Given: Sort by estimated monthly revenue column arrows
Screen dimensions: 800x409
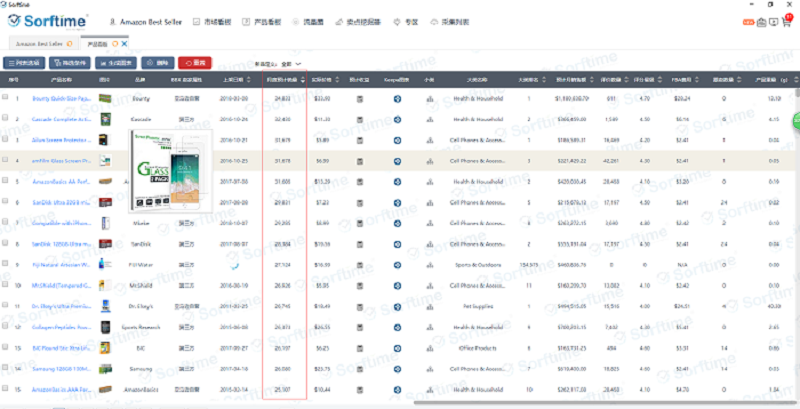Looking at the screenshot, I should tap(591, 80).
